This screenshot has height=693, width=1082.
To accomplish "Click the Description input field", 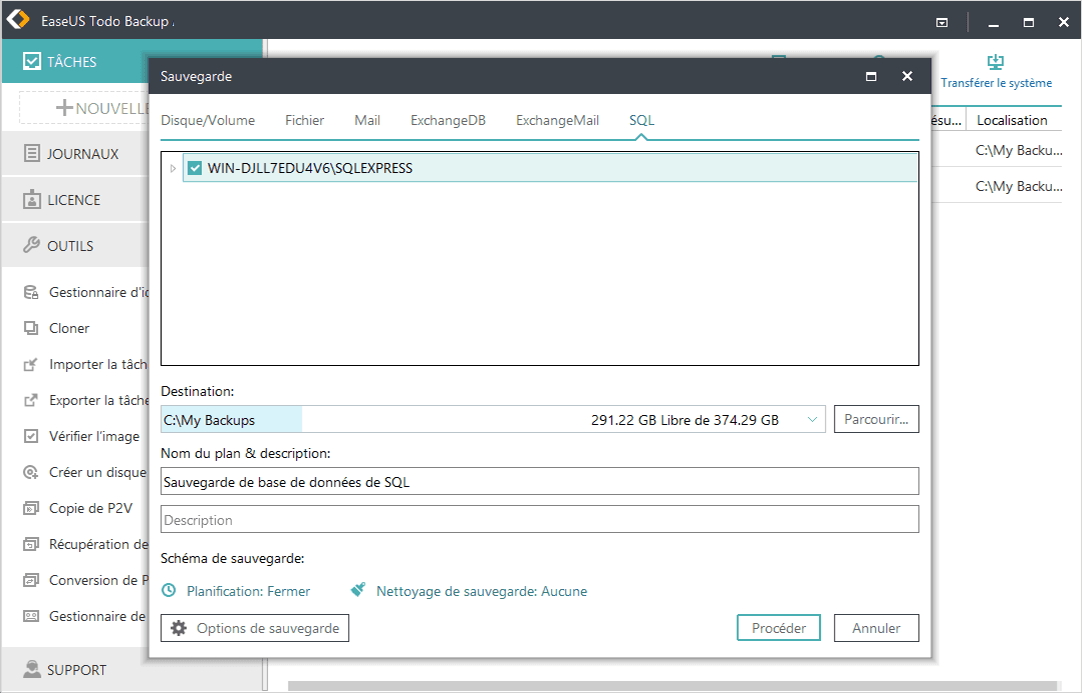I will (x=540, y=518).
